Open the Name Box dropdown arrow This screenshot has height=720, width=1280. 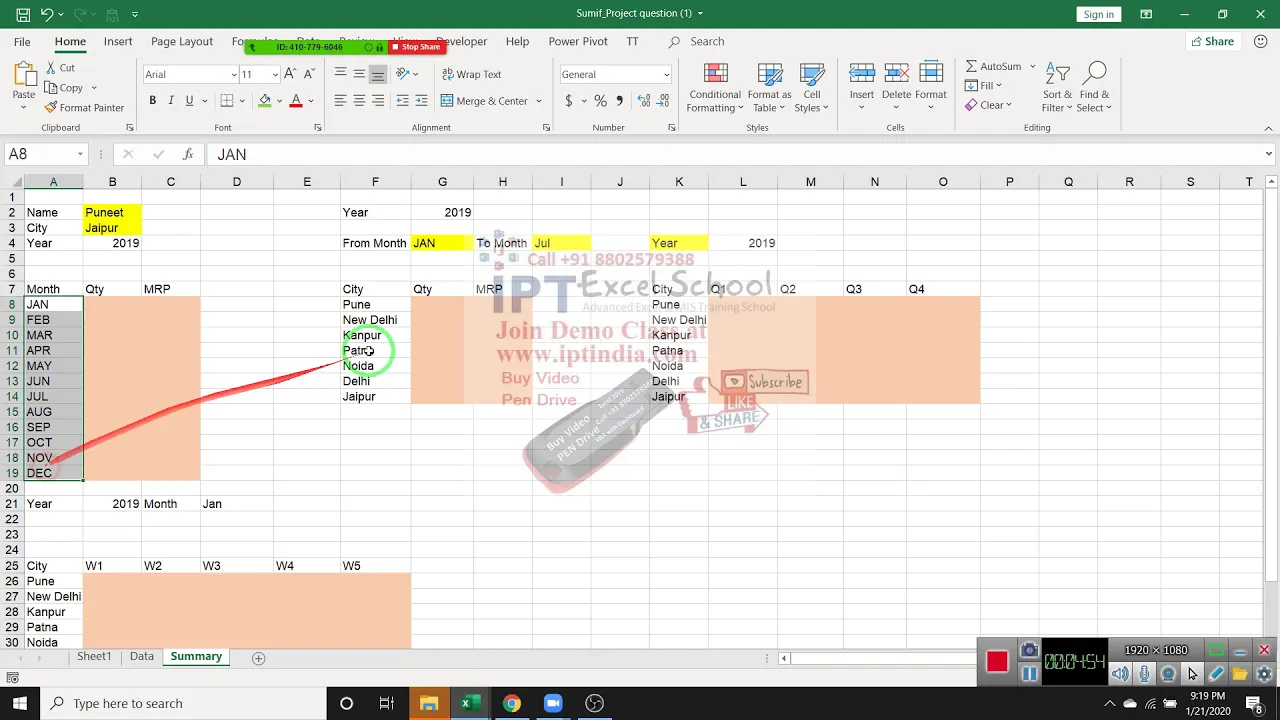[79, 154]
